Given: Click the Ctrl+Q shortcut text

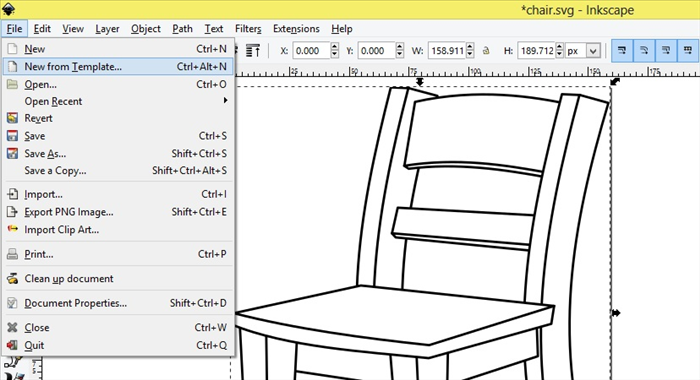Looking at the screenshot, I should pos(212,345).
